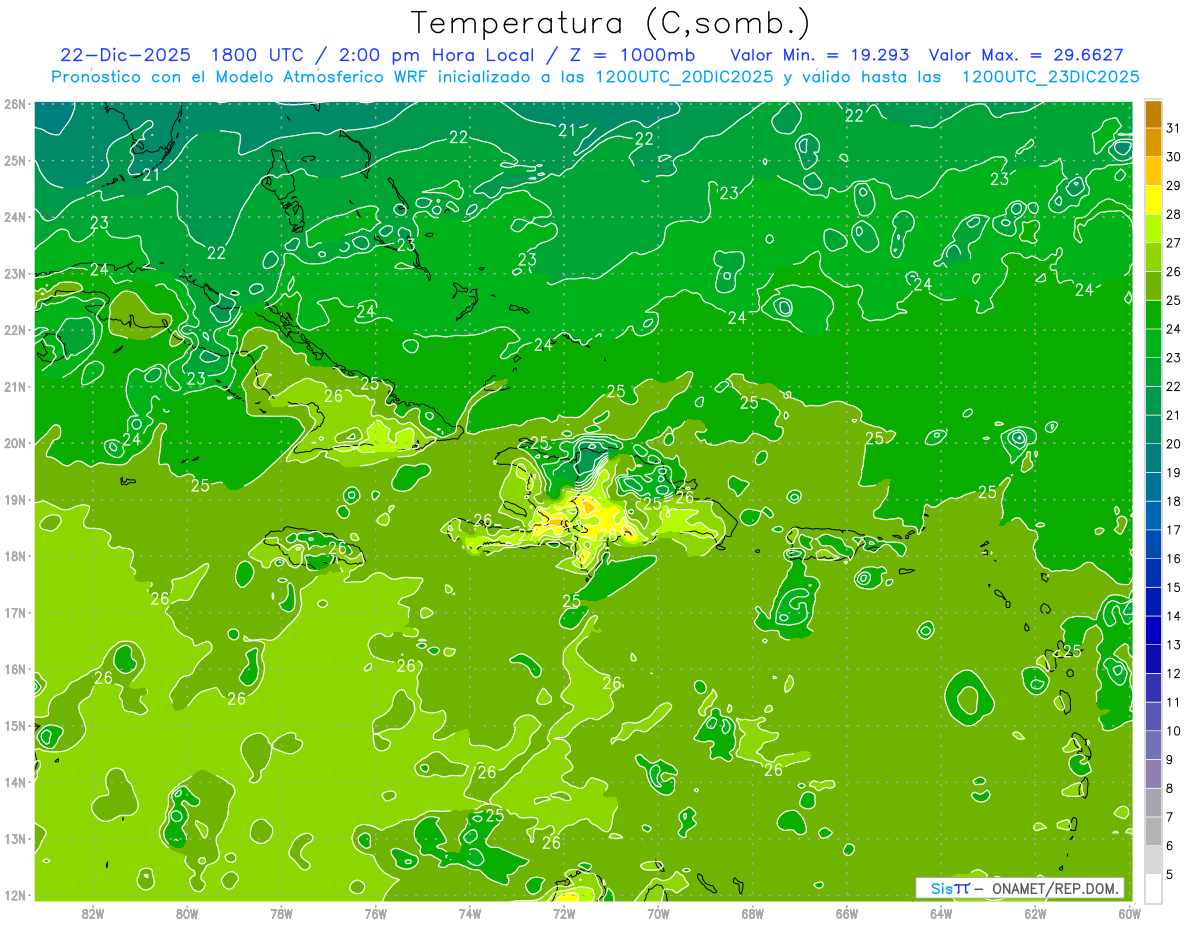Select the "1200UTC_23DIC2025" valid-until timestamp

pyautogui.click(x=1050, y=77)
